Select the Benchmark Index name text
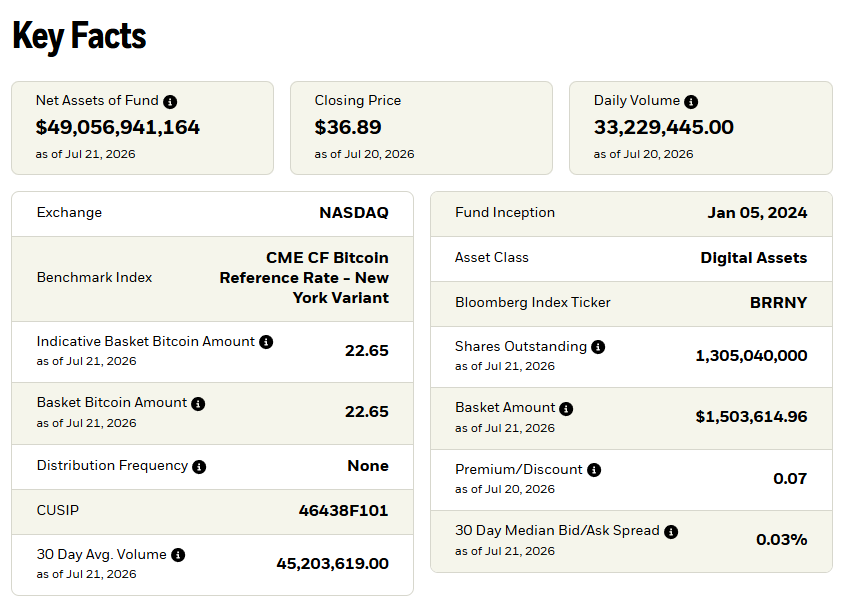This screenshot has width=843, height=602. 304,278
